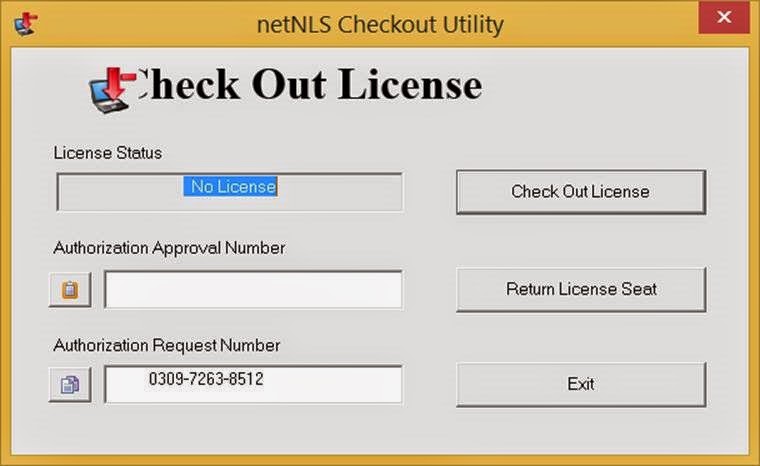The width and height of the screenshot is (760, 466).
Task: Click Return License Seat button
Action: [581, 289]
